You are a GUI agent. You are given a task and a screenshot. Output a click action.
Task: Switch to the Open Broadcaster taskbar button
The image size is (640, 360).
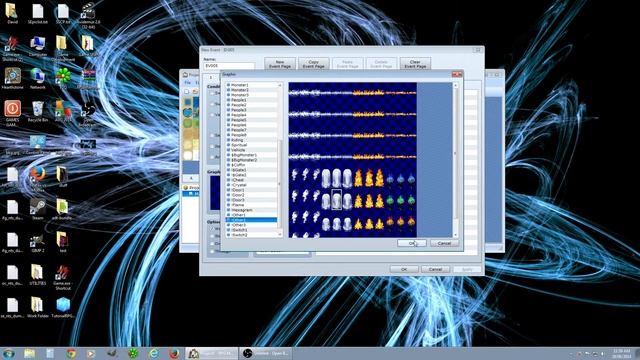266,353
